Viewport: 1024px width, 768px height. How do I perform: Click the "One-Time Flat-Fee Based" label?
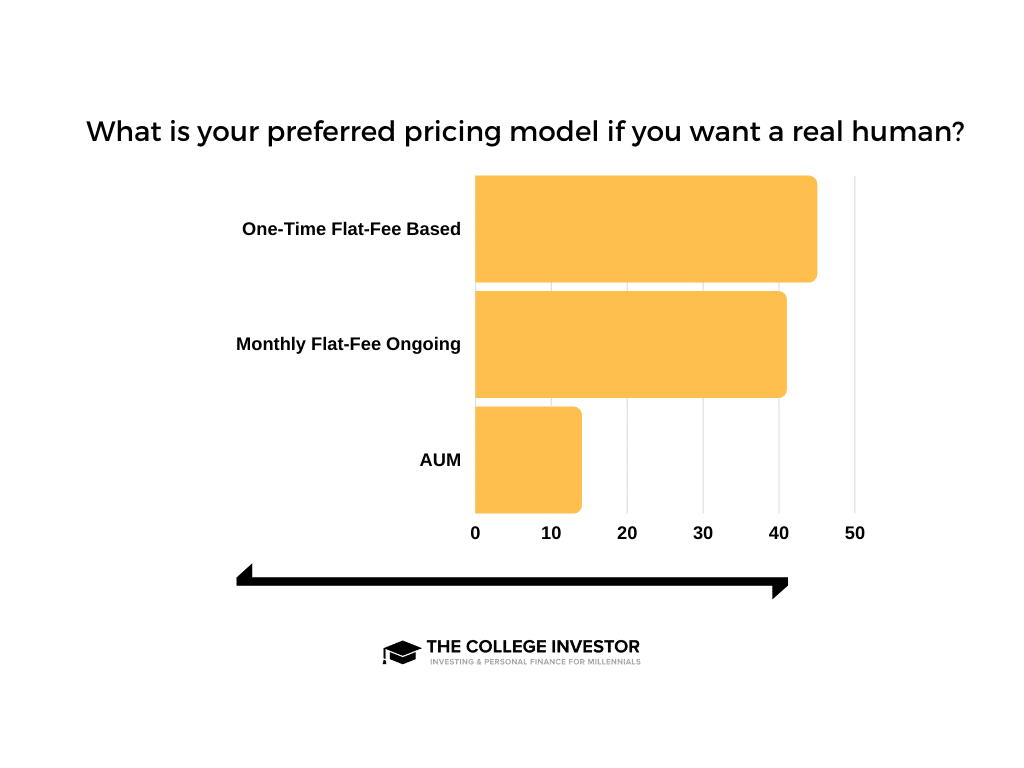point(351,229)
